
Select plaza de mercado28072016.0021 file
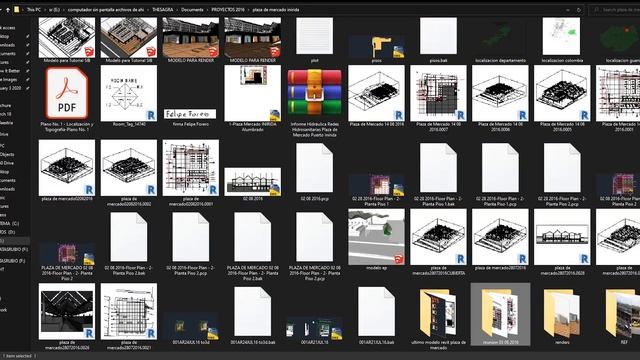coord(129,311)
